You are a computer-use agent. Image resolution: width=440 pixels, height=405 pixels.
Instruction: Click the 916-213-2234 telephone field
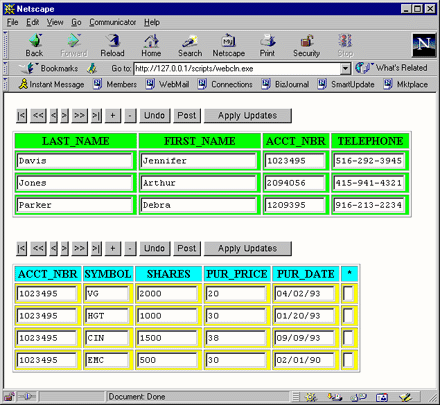(369, 205)
